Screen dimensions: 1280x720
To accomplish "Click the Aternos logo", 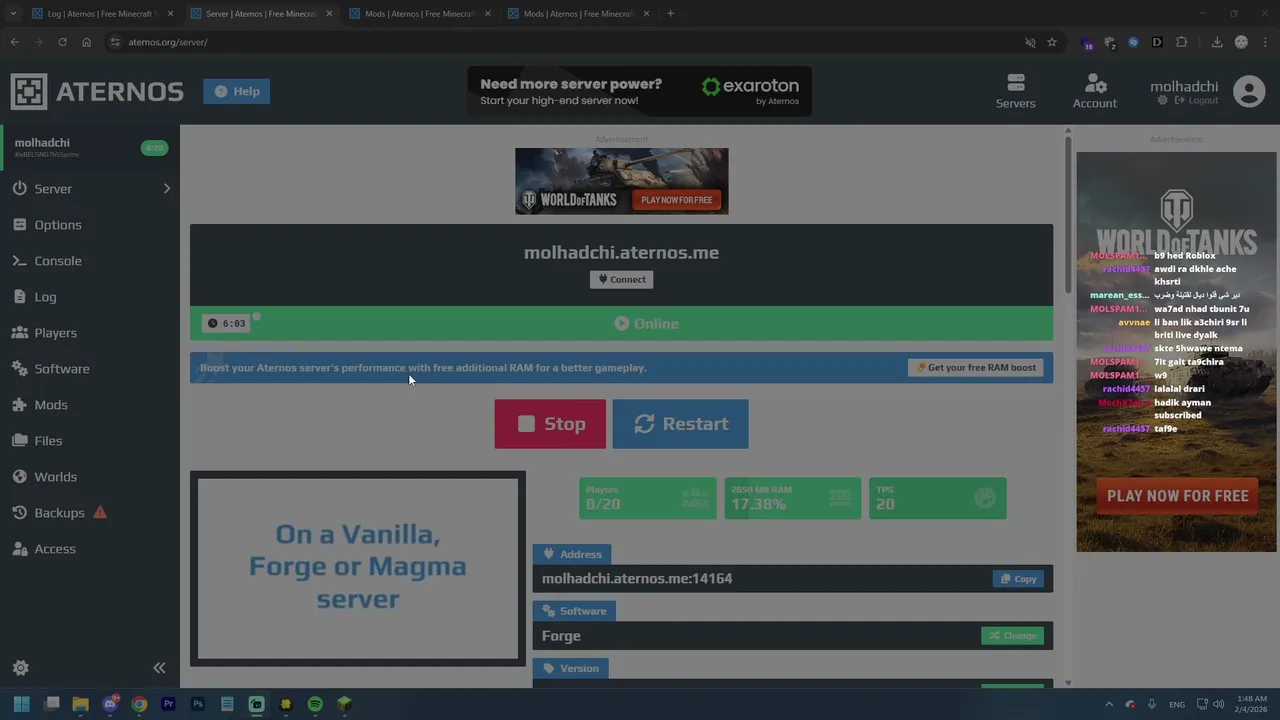I will pos(97,92).
